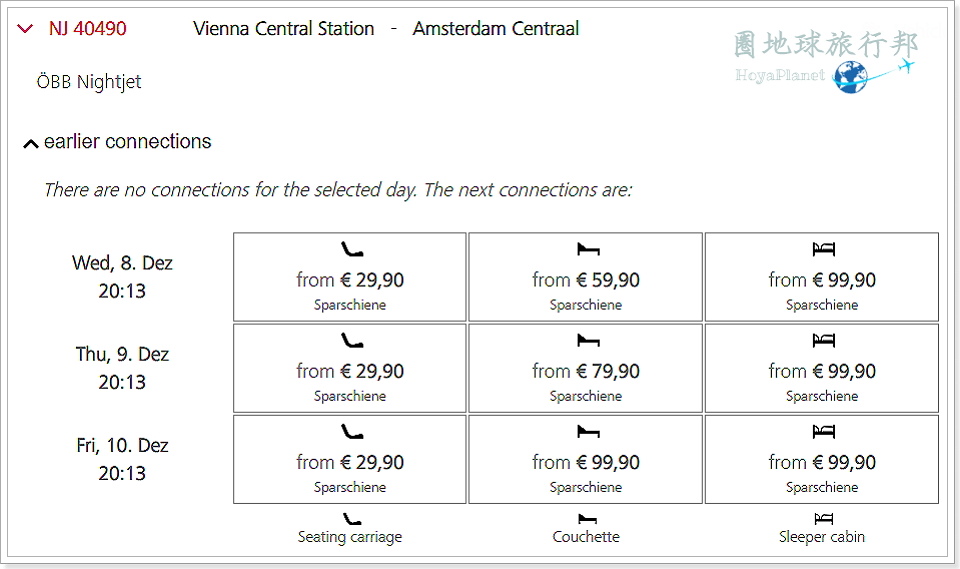Choose Wed 8. Dez sleeper cabin €99,90 fare

pos(822,277)
